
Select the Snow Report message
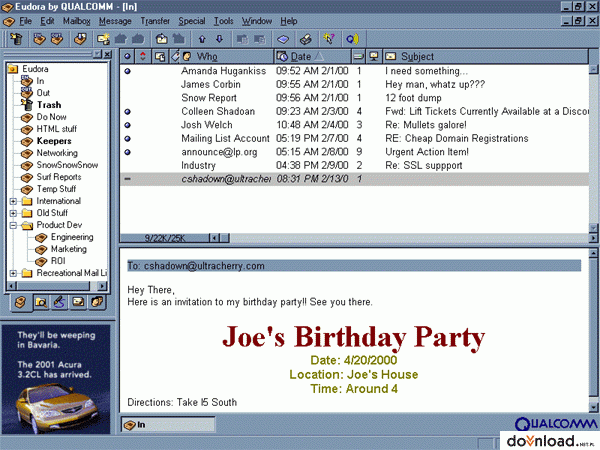pyautogui.click(x=354, y=98)
